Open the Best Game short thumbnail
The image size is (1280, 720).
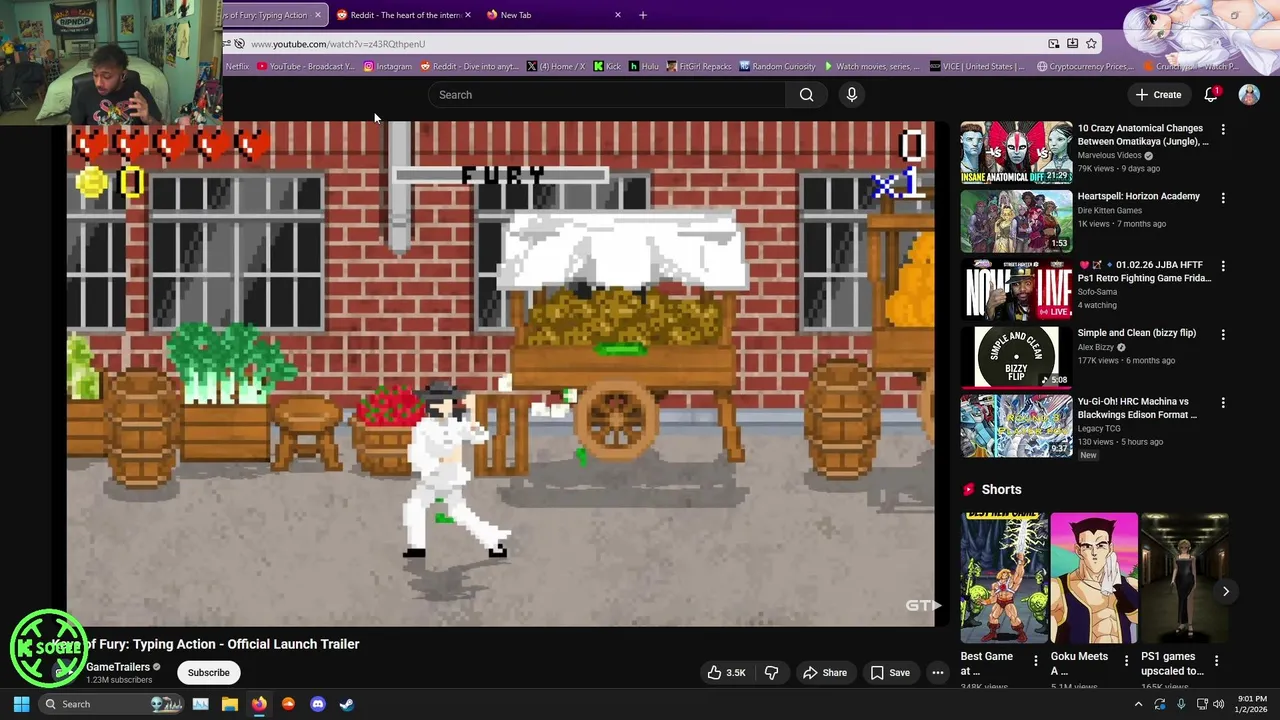pyautogui.click(x=1004, y=578)
